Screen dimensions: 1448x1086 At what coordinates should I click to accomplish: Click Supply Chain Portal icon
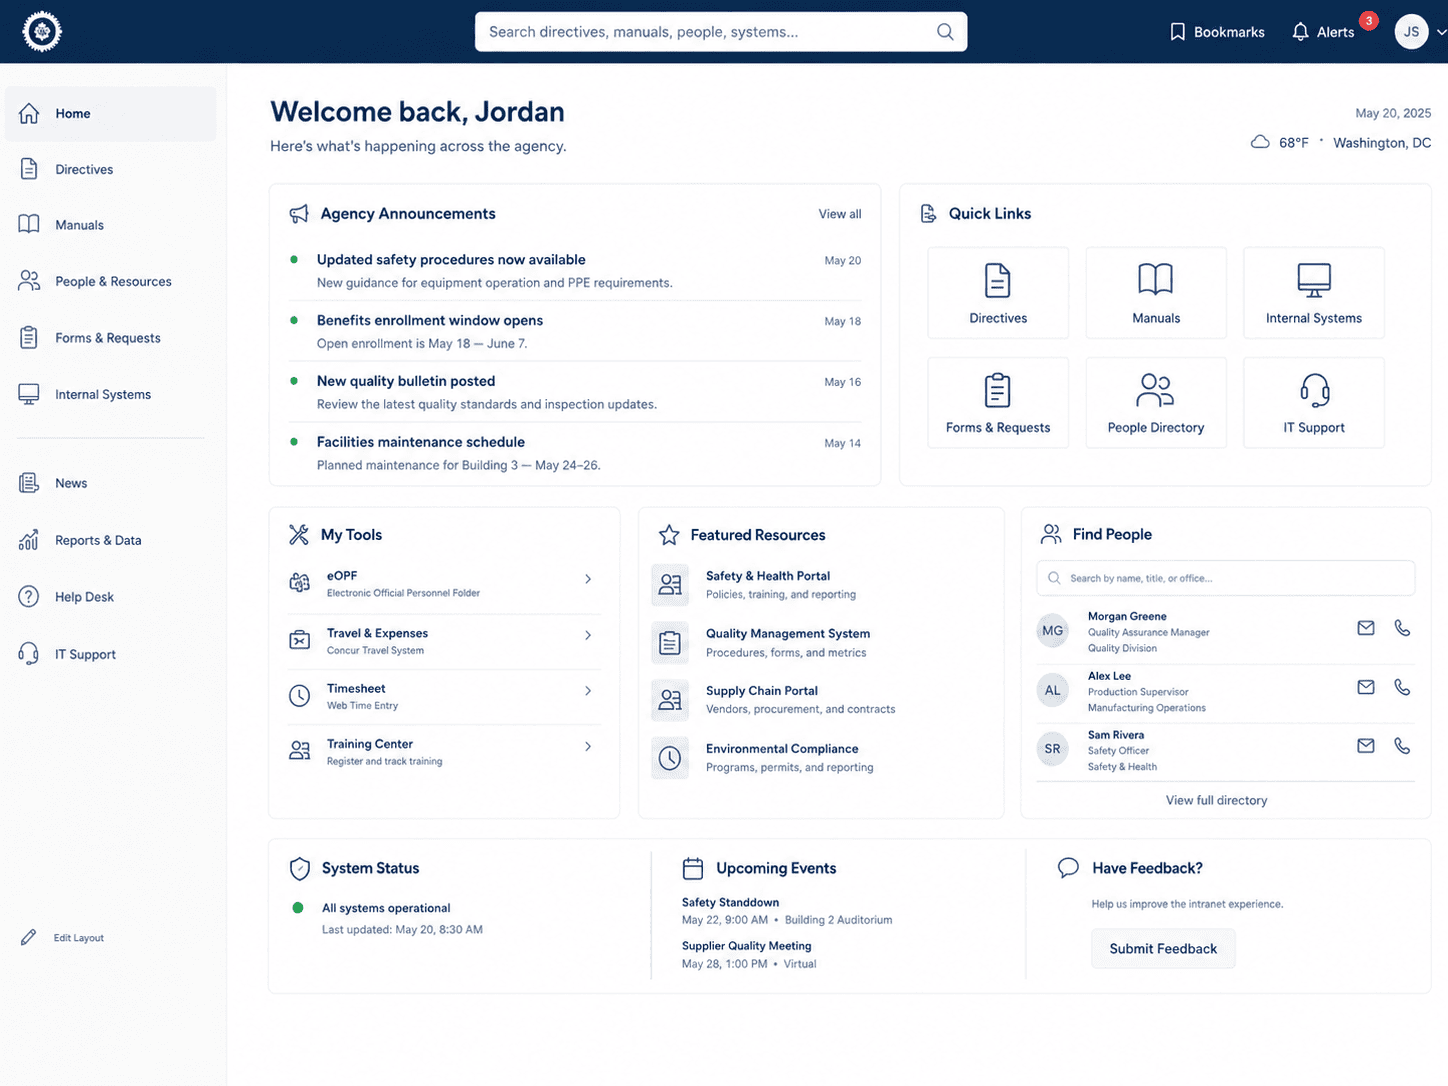[x=670, y=700]
